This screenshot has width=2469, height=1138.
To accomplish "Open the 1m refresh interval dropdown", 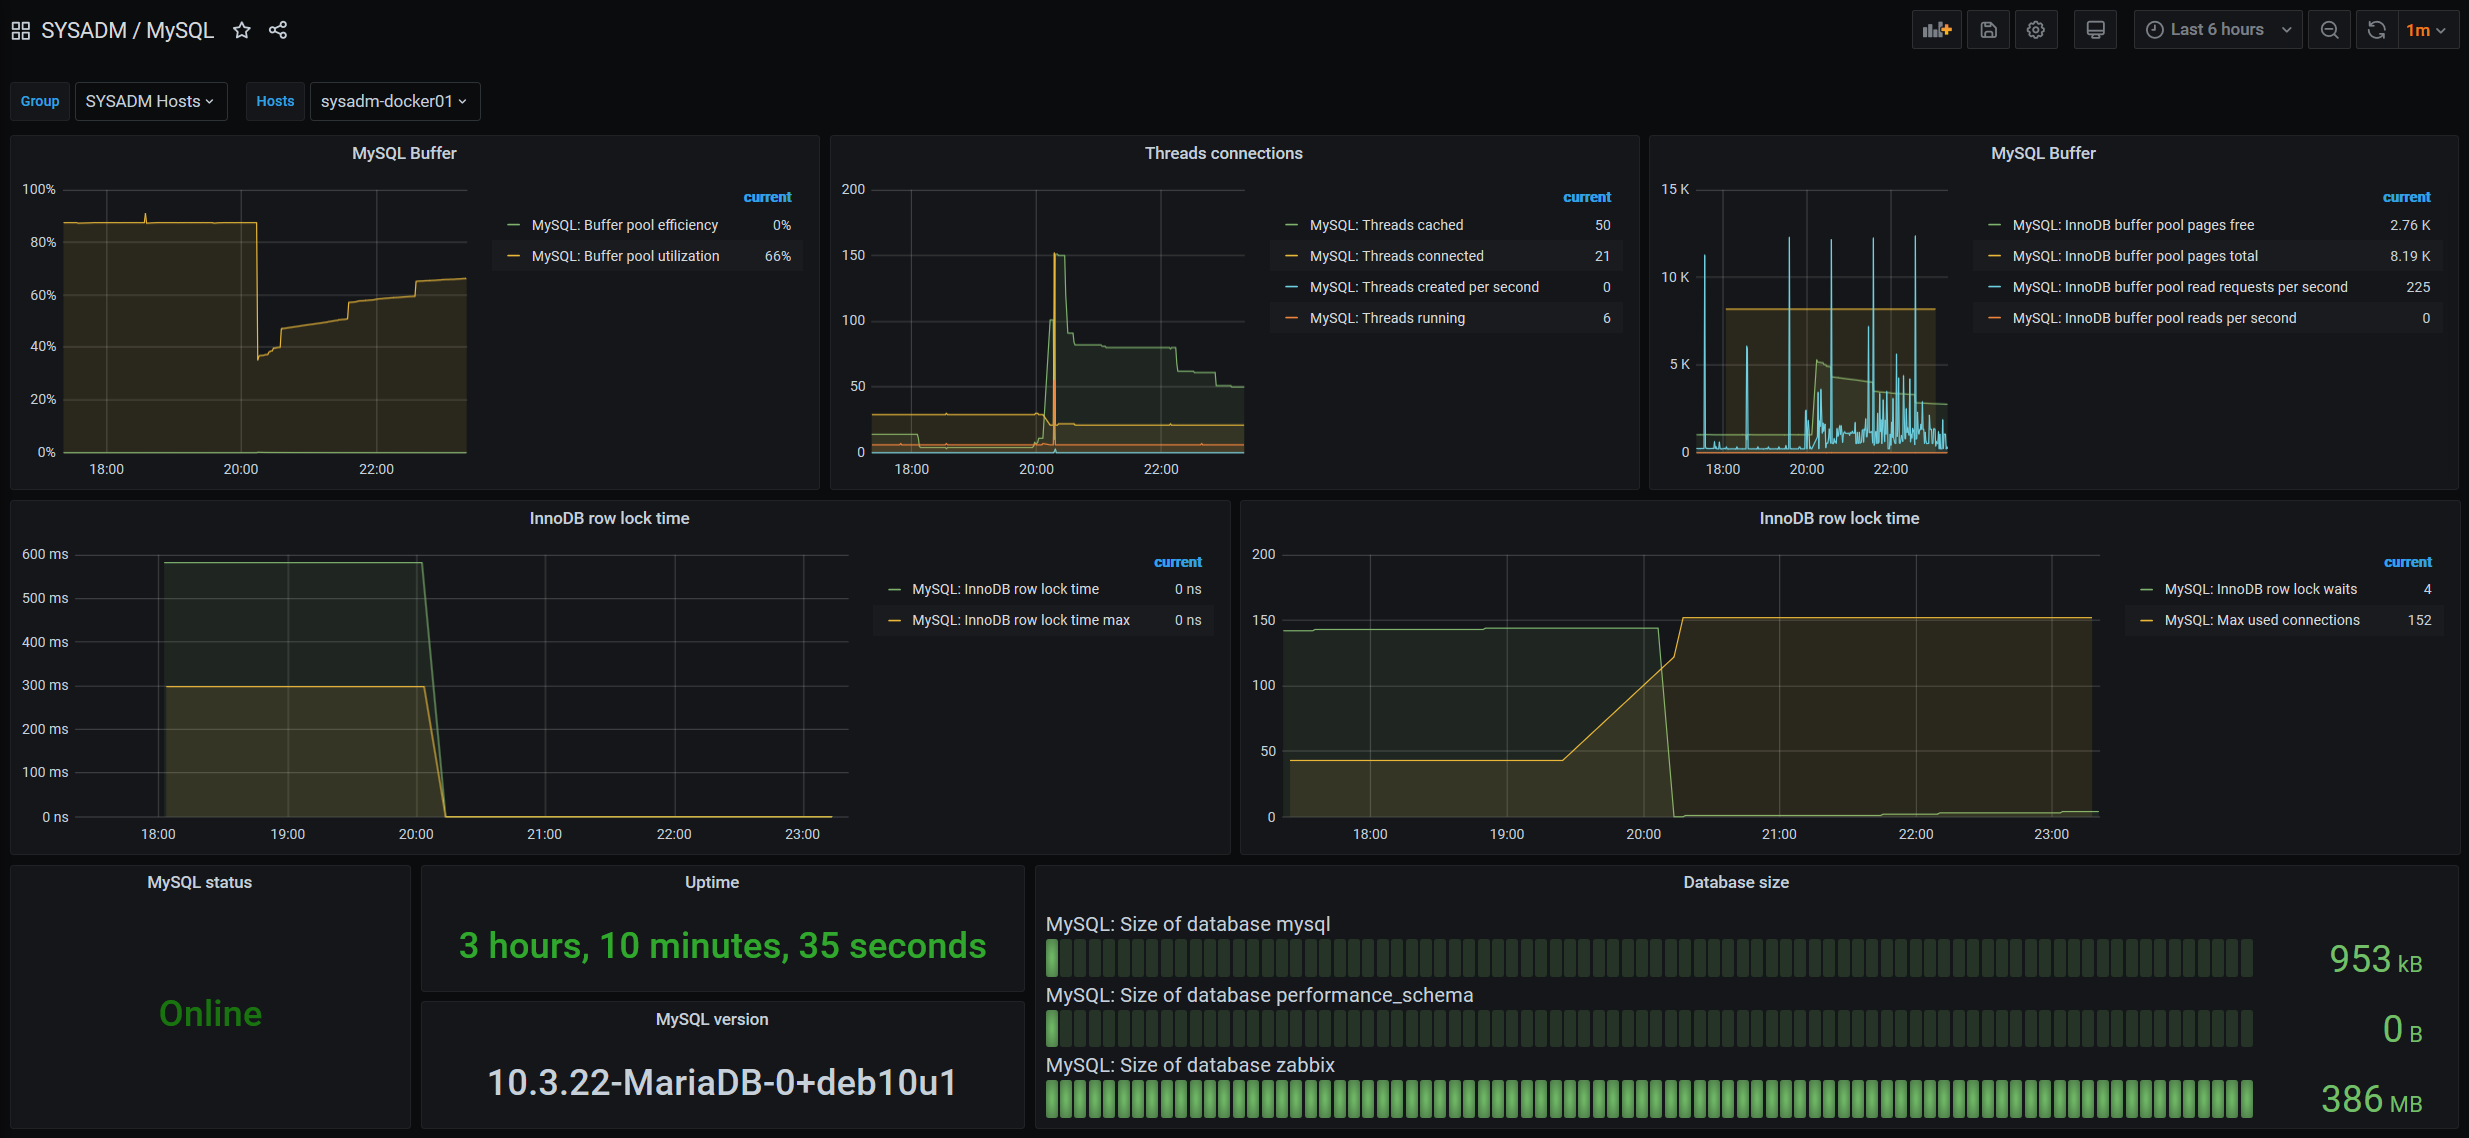I will pyautogui.click(x=2425, y=30).
